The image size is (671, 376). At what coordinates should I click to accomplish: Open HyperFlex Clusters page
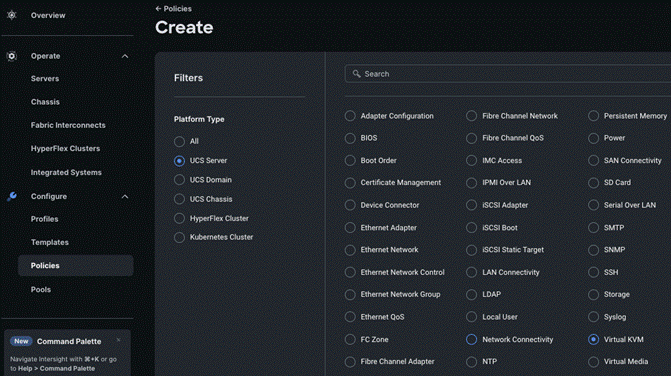click(65, 148)
